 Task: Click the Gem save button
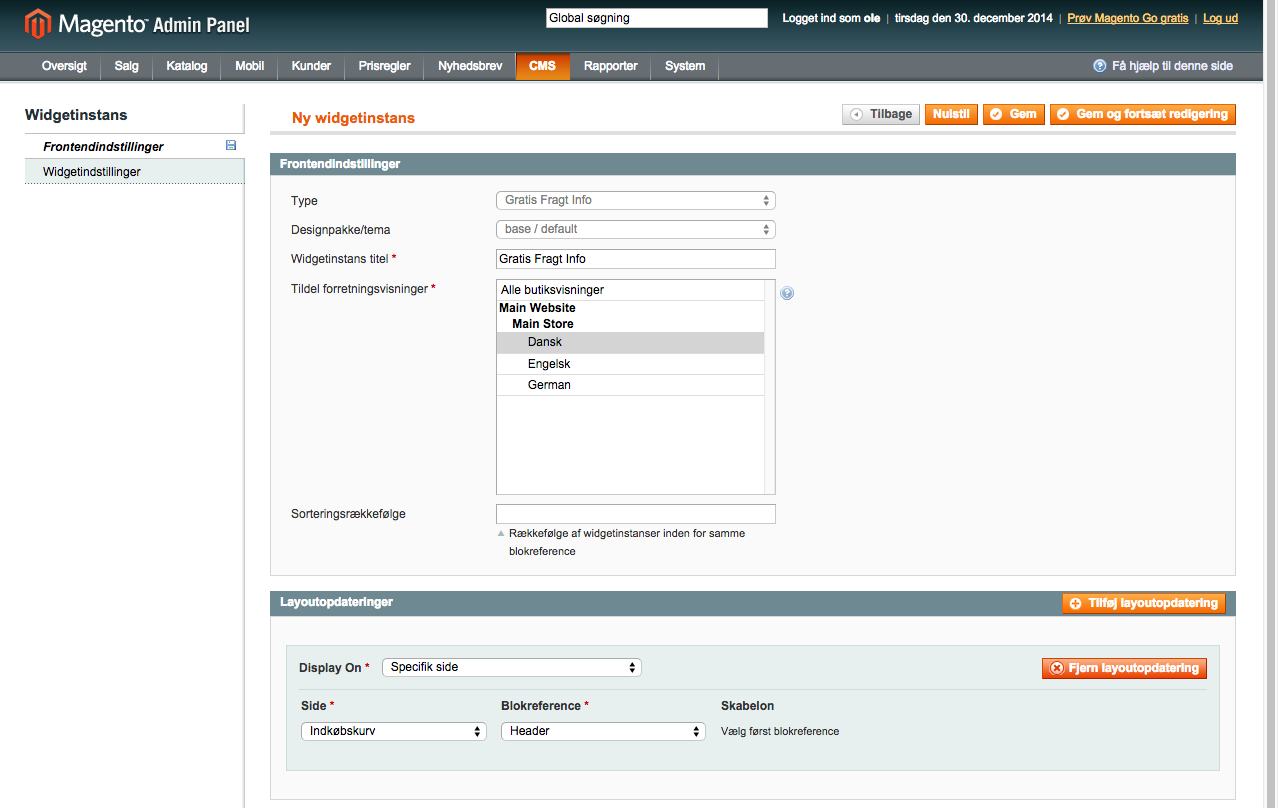[1013, 114]
